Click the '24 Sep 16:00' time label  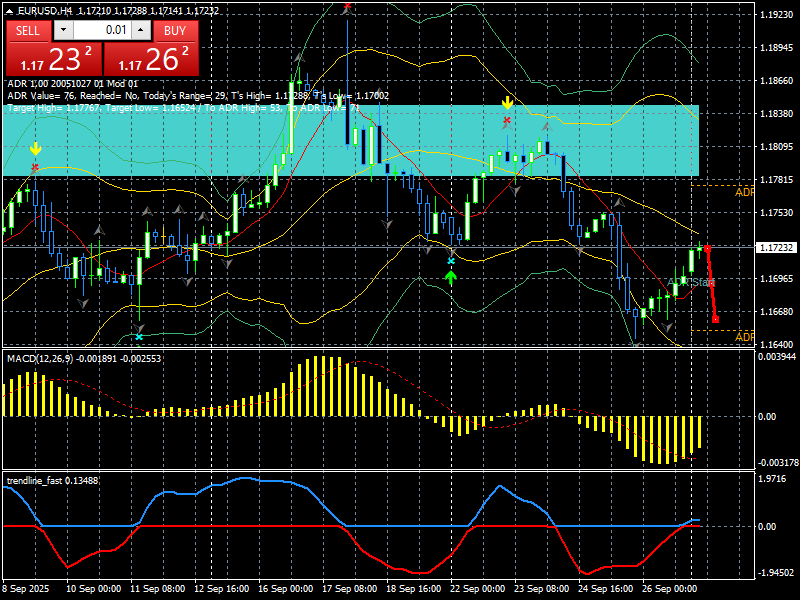[x=606, y=588]
